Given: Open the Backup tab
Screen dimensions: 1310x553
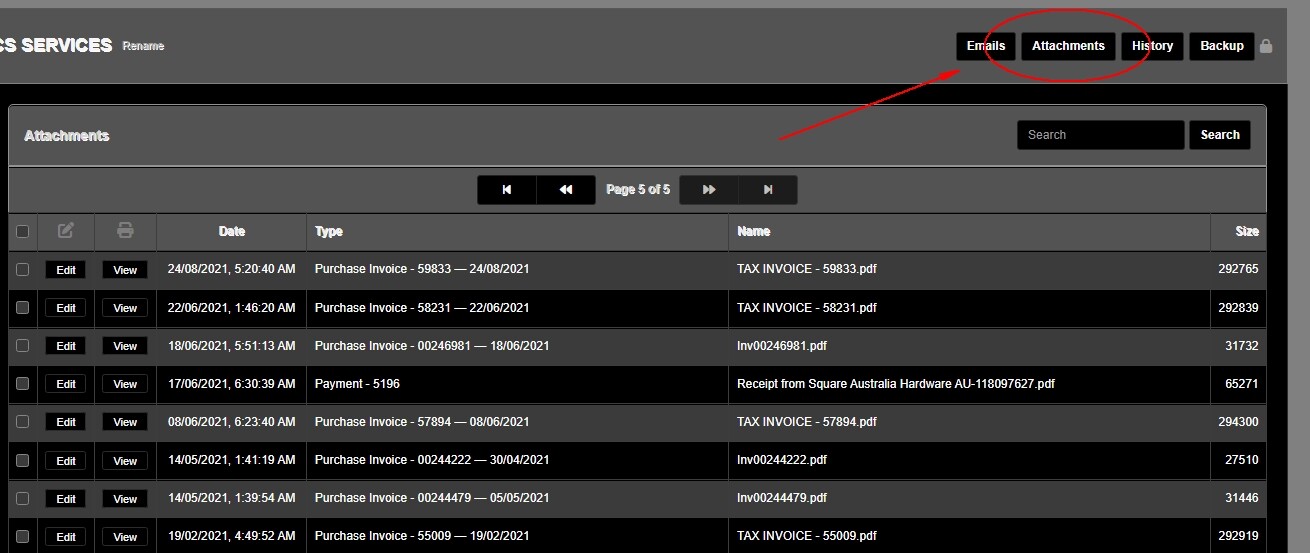Looking at the screenshot, I should coord(1221,46).
